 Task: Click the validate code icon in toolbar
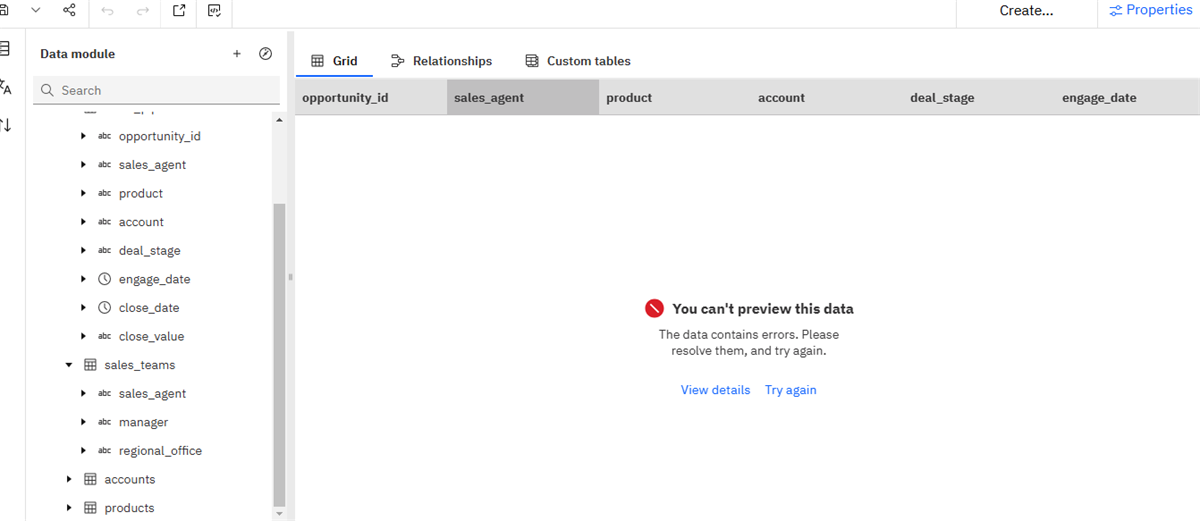215,10
